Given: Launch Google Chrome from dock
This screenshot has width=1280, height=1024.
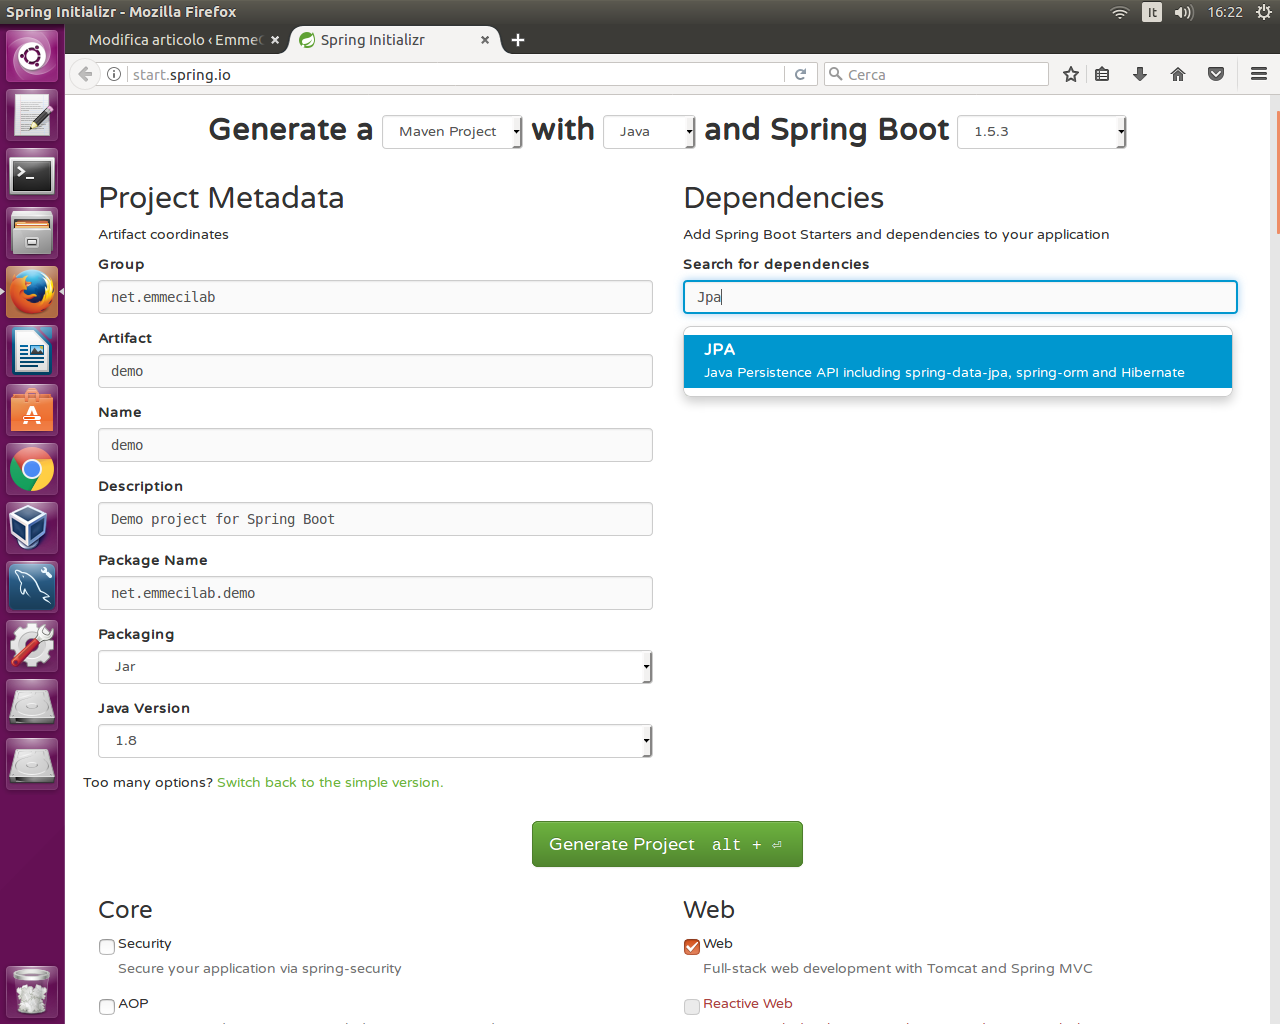Looking at the screenshot, I should 32,469.
